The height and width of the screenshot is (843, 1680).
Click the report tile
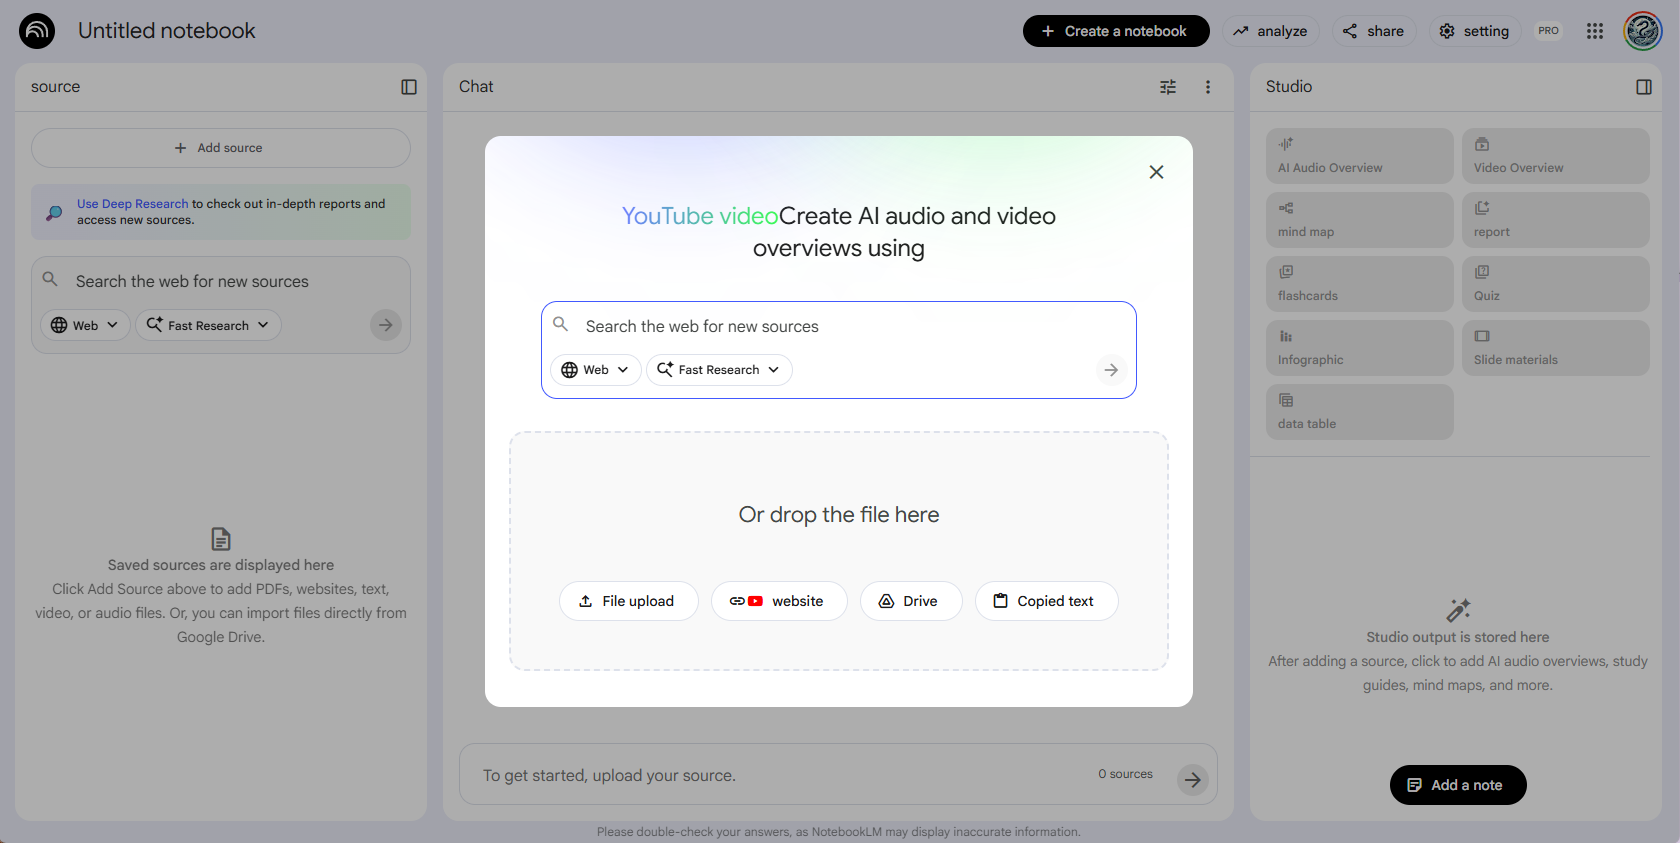click(1555, 220)
